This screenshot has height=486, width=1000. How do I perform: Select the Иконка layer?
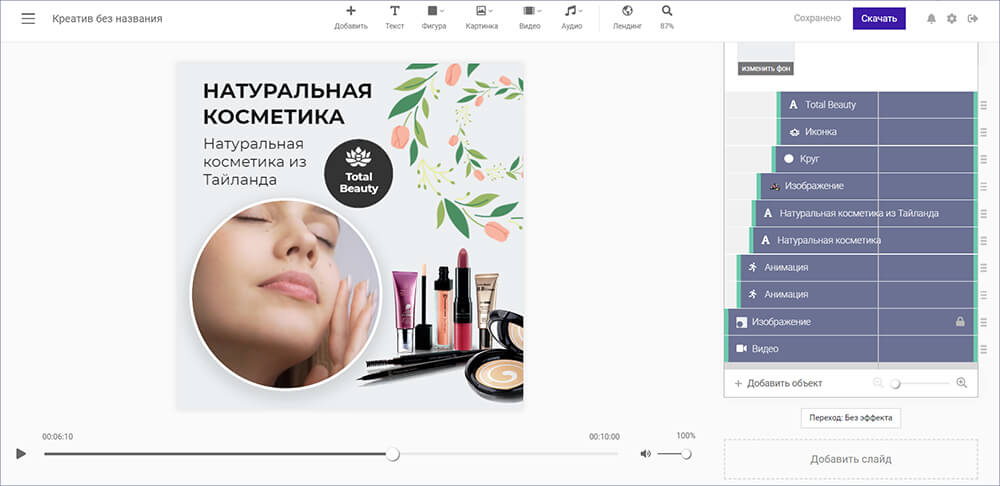pos(876,132)
